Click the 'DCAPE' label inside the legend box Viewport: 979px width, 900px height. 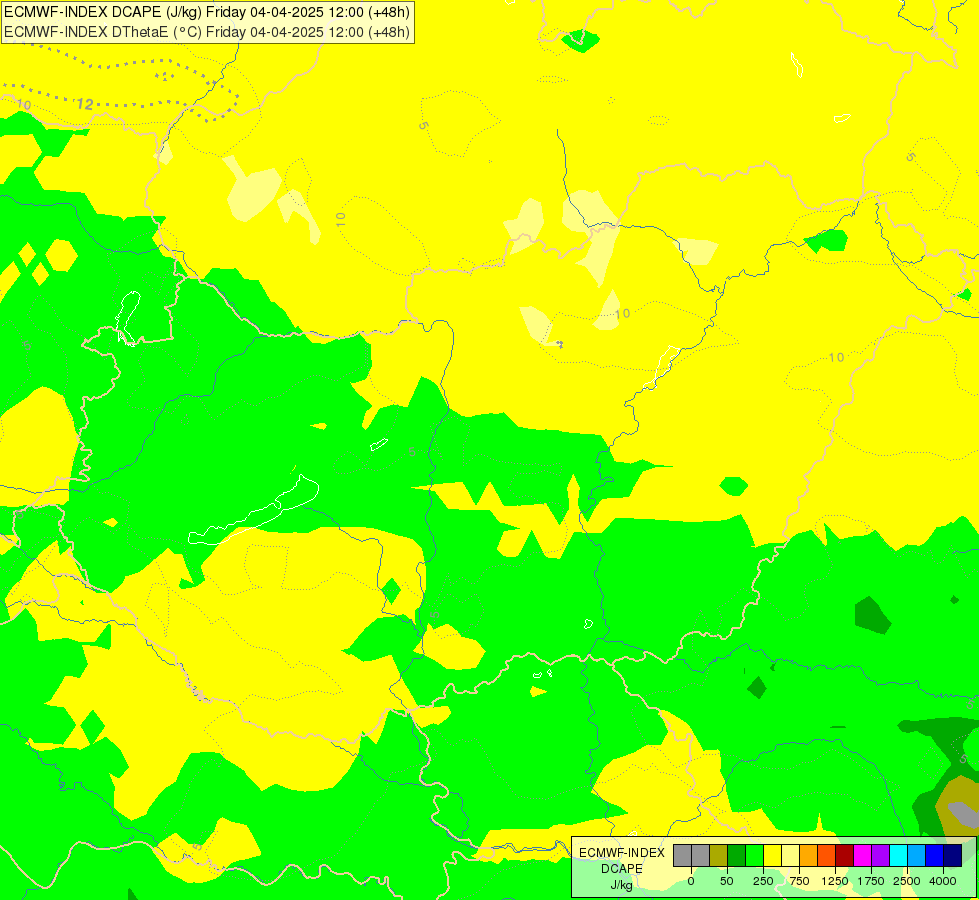(x=621, y=869)
